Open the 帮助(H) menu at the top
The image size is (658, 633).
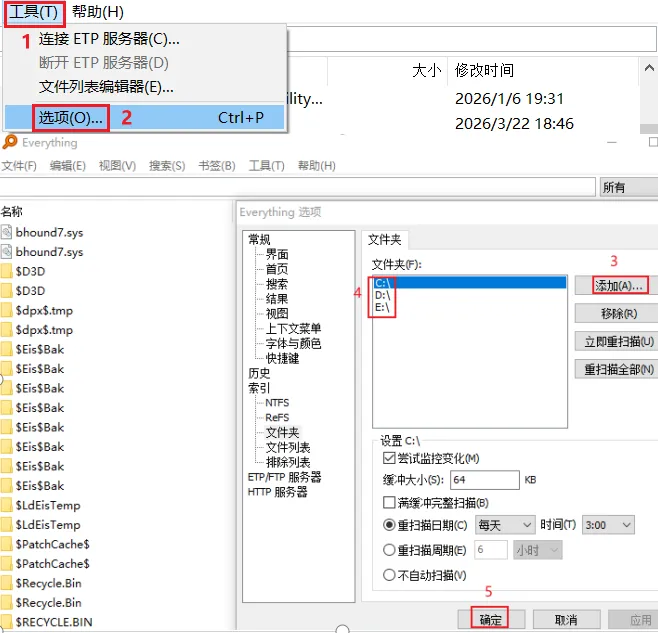click(x=98, y=12)
